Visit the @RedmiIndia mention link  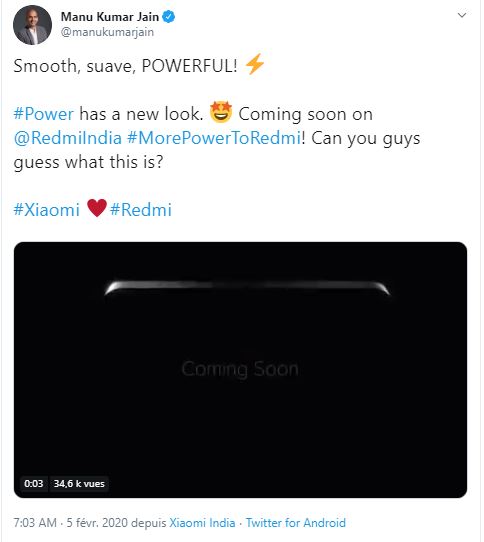click(68, 138)
